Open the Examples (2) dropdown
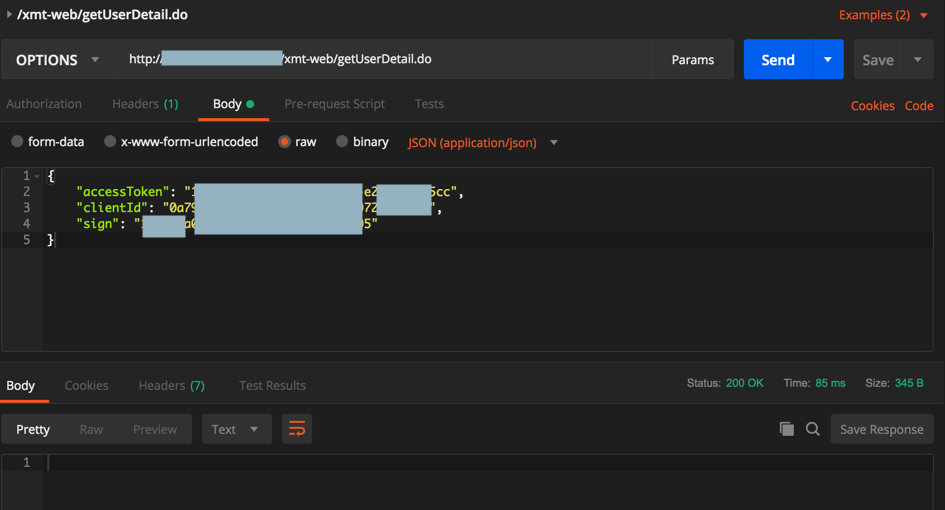 click(883, 15)
